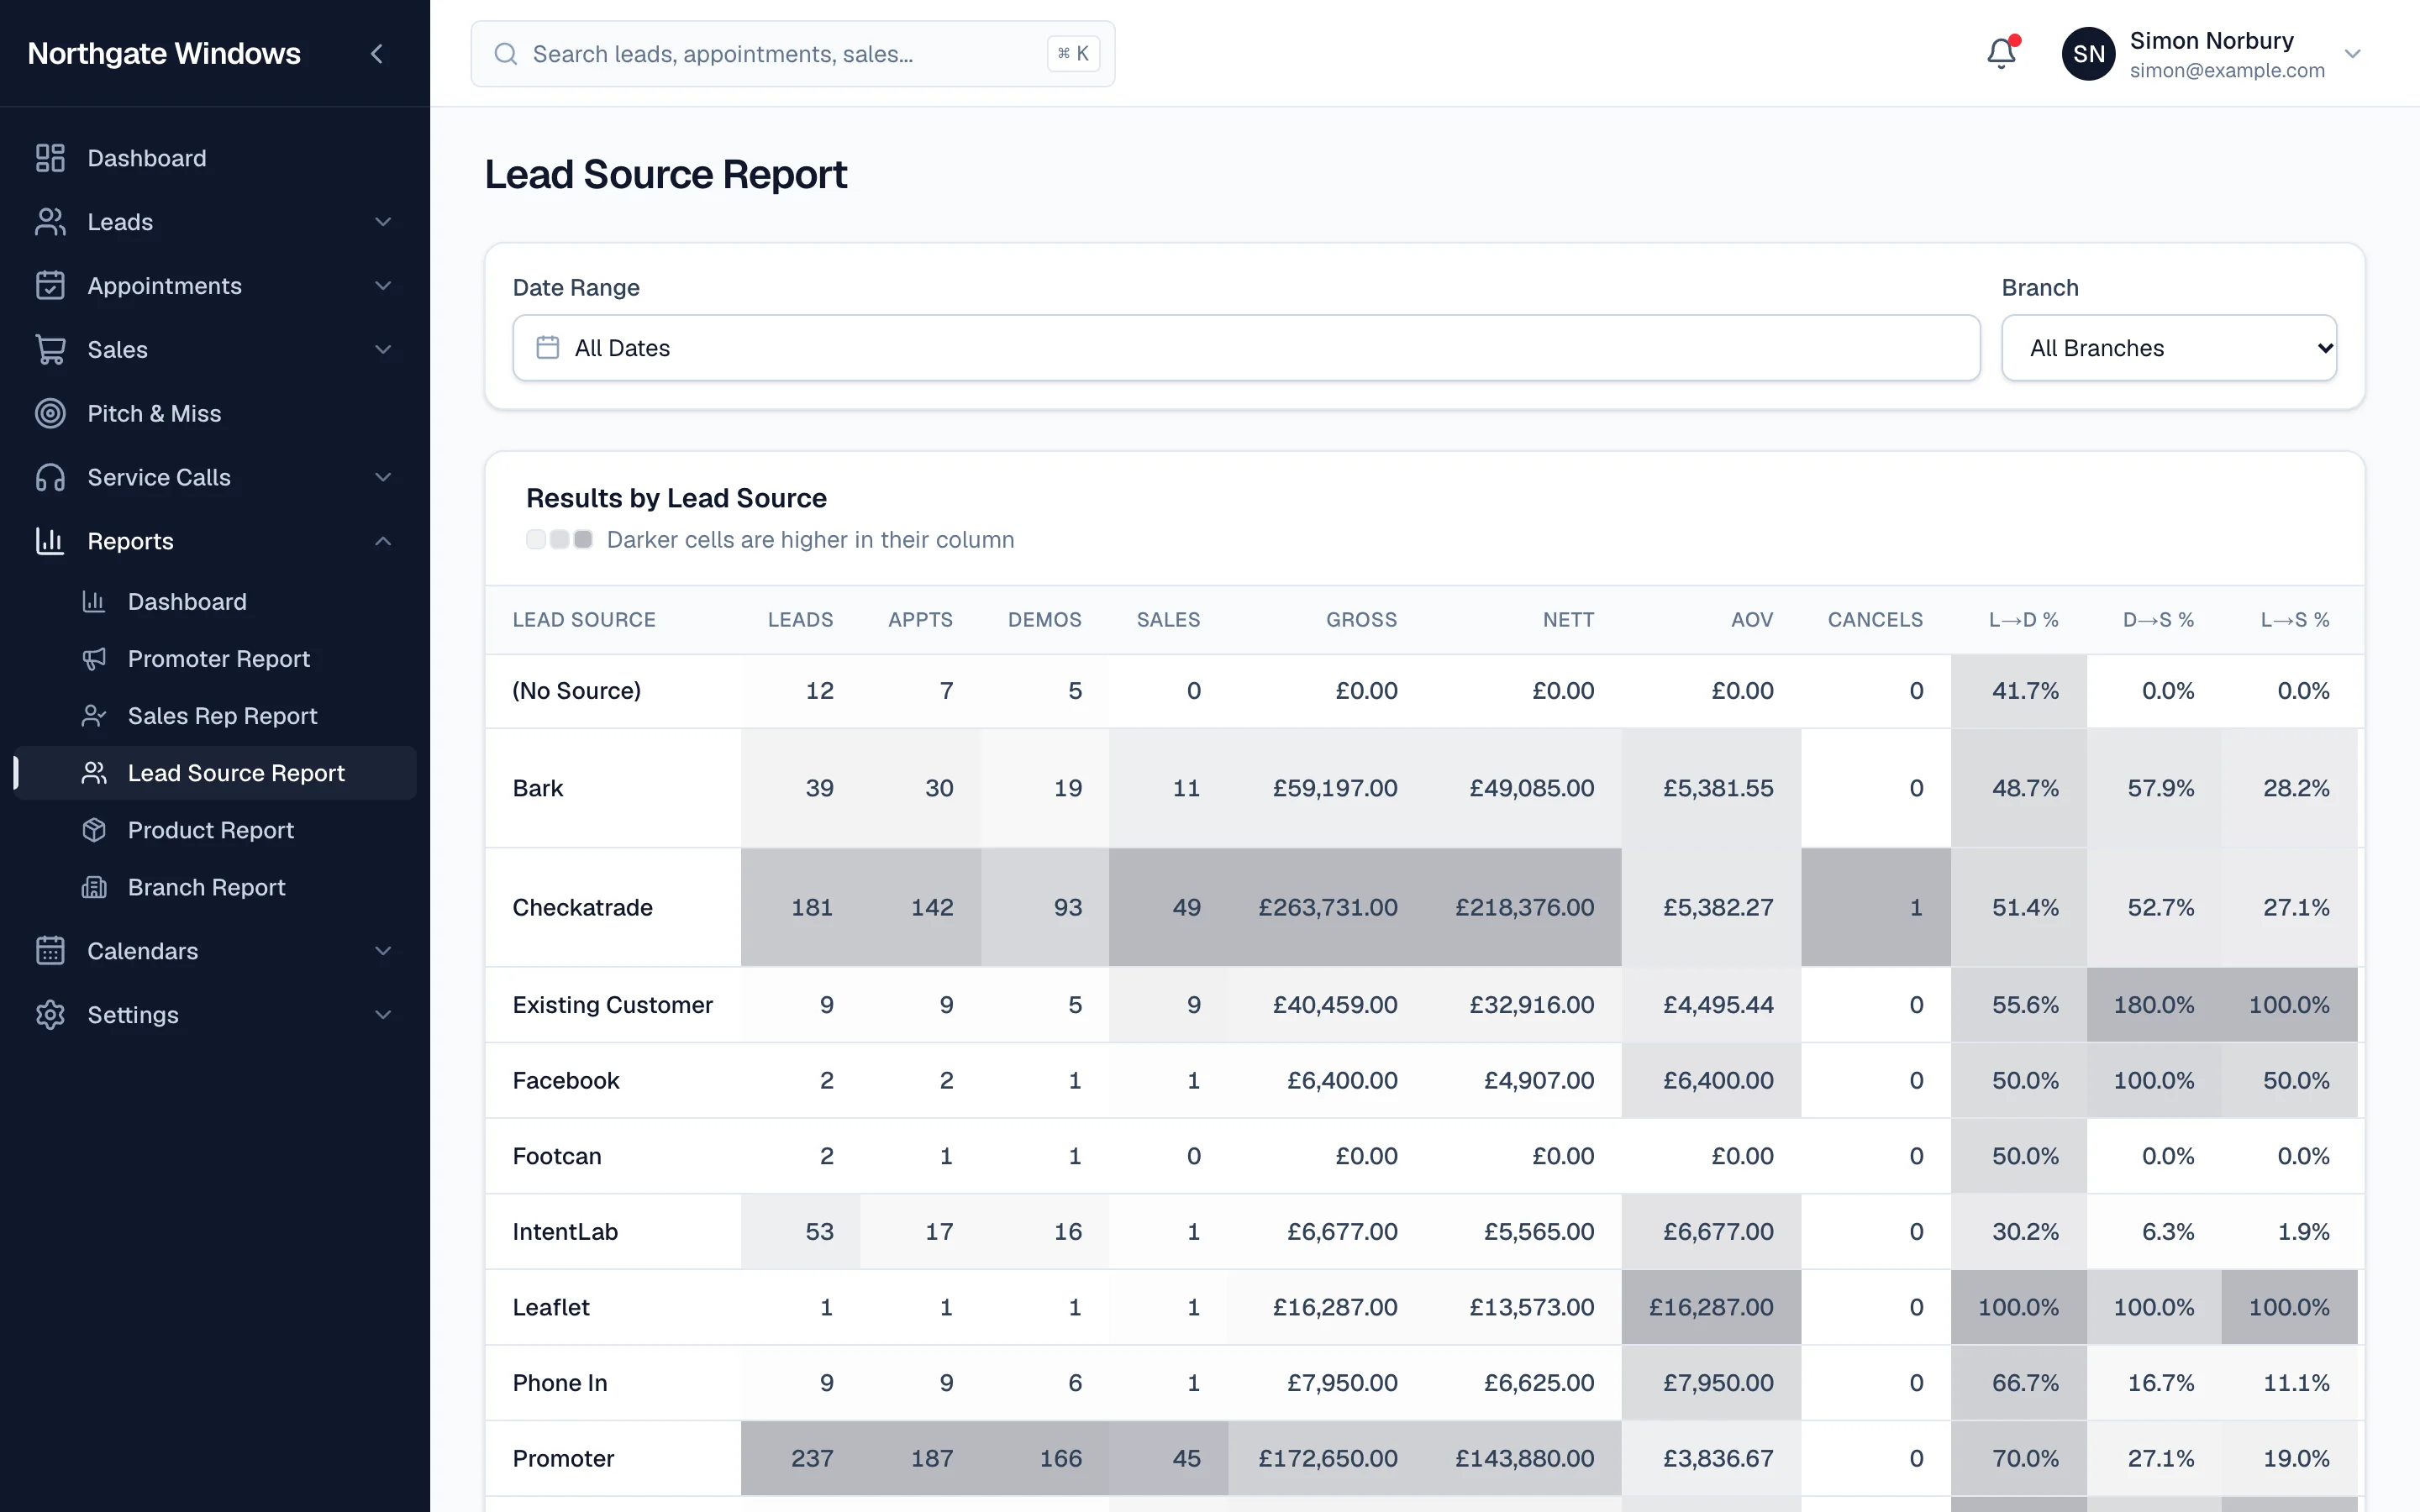Expand the Settings menu chevron
Viewport: 2420px width, 1512px height.
pos(383,1015)
